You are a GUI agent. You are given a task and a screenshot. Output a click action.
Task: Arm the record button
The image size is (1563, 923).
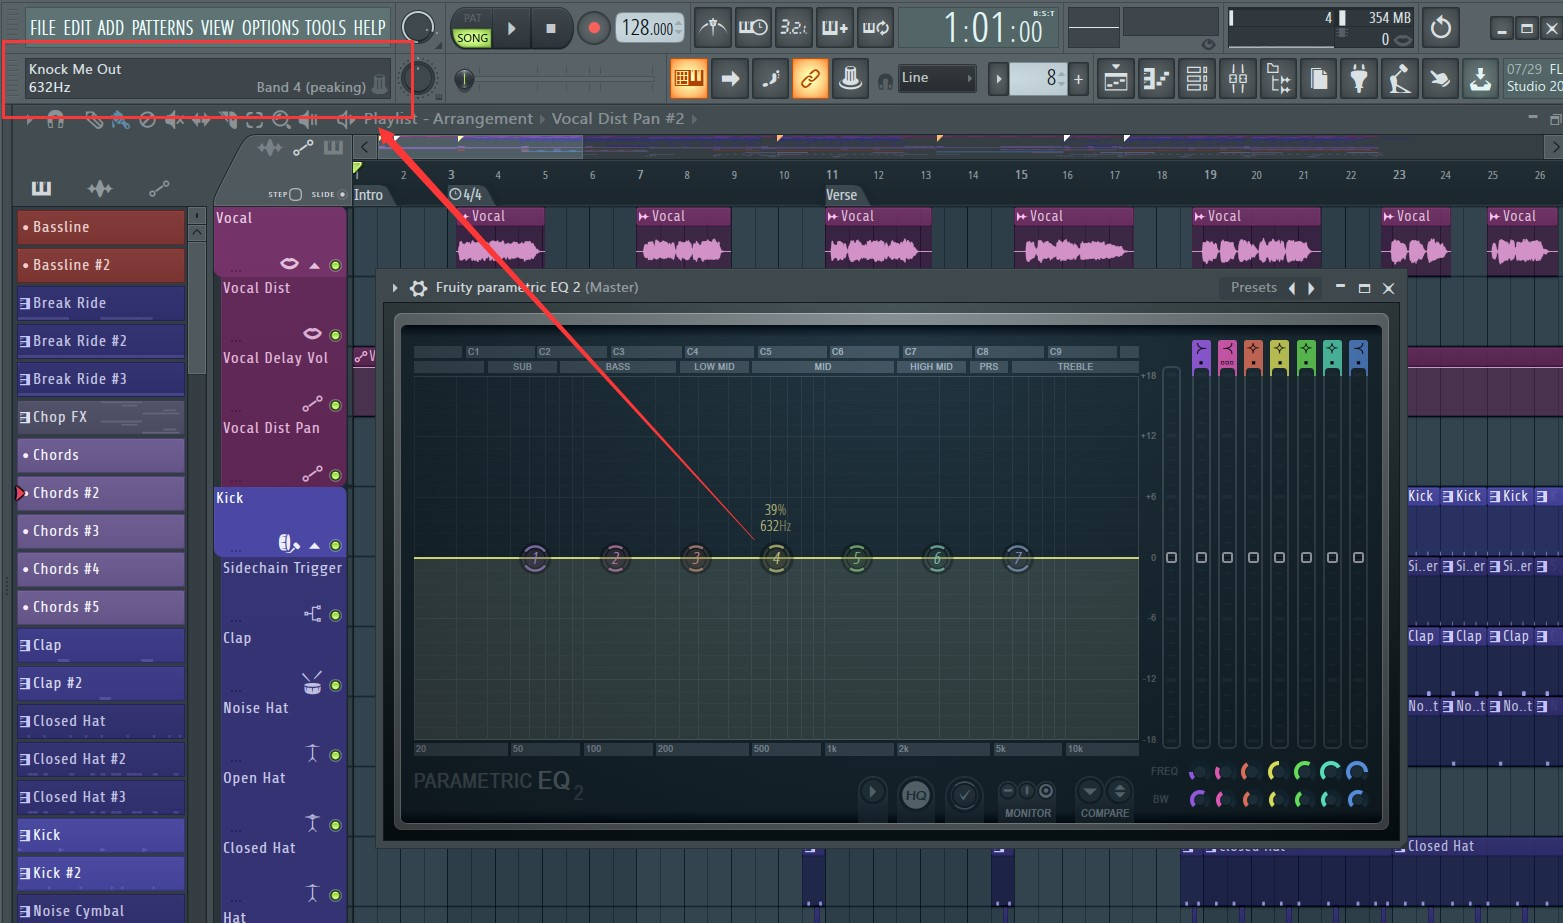coord(594,29)
